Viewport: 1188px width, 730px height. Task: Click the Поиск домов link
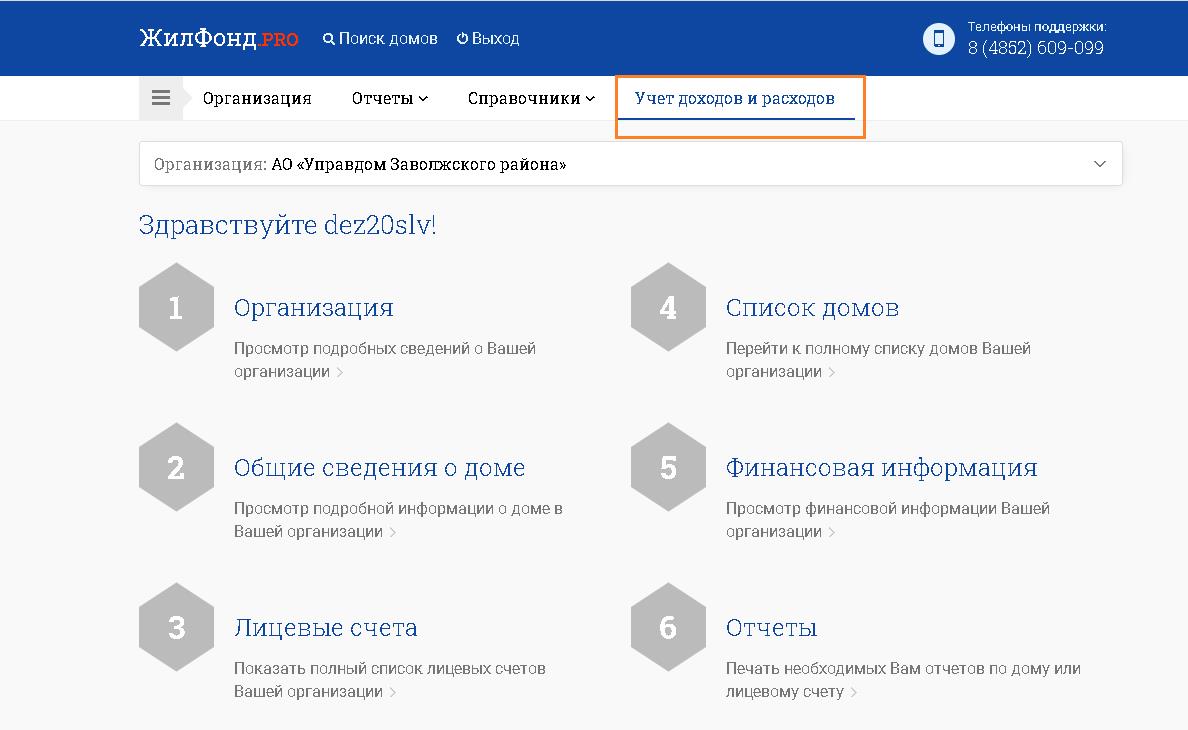(x=380, y=39)
